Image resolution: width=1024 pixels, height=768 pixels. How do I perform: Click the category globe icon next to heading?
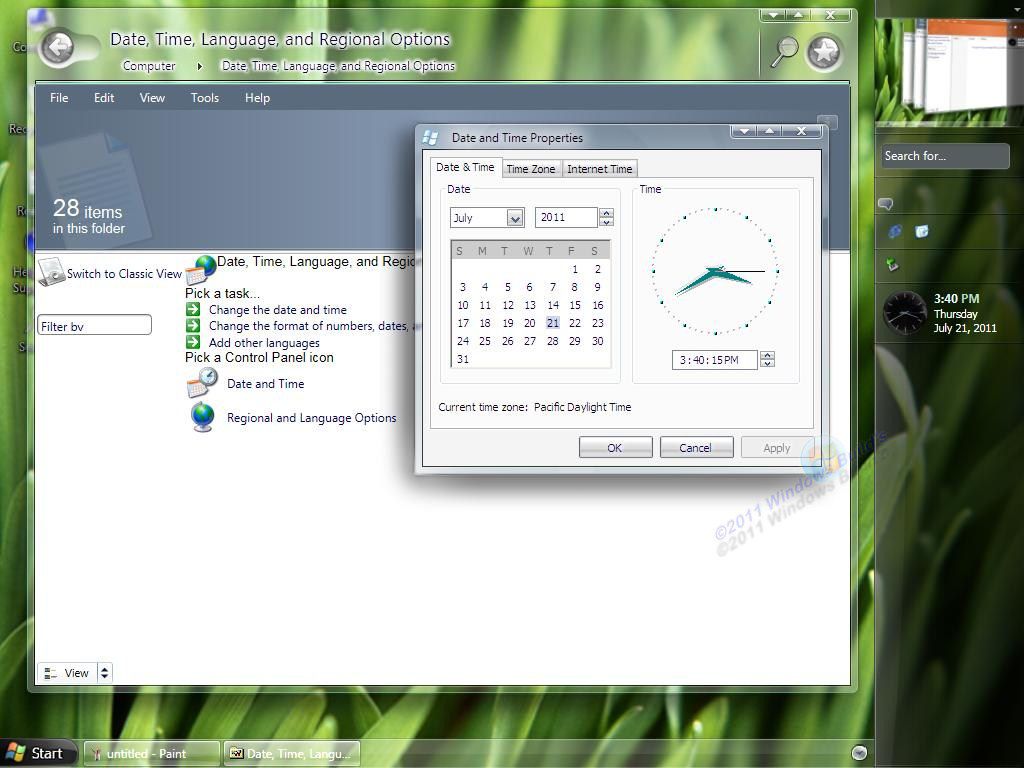click(201, 269)
